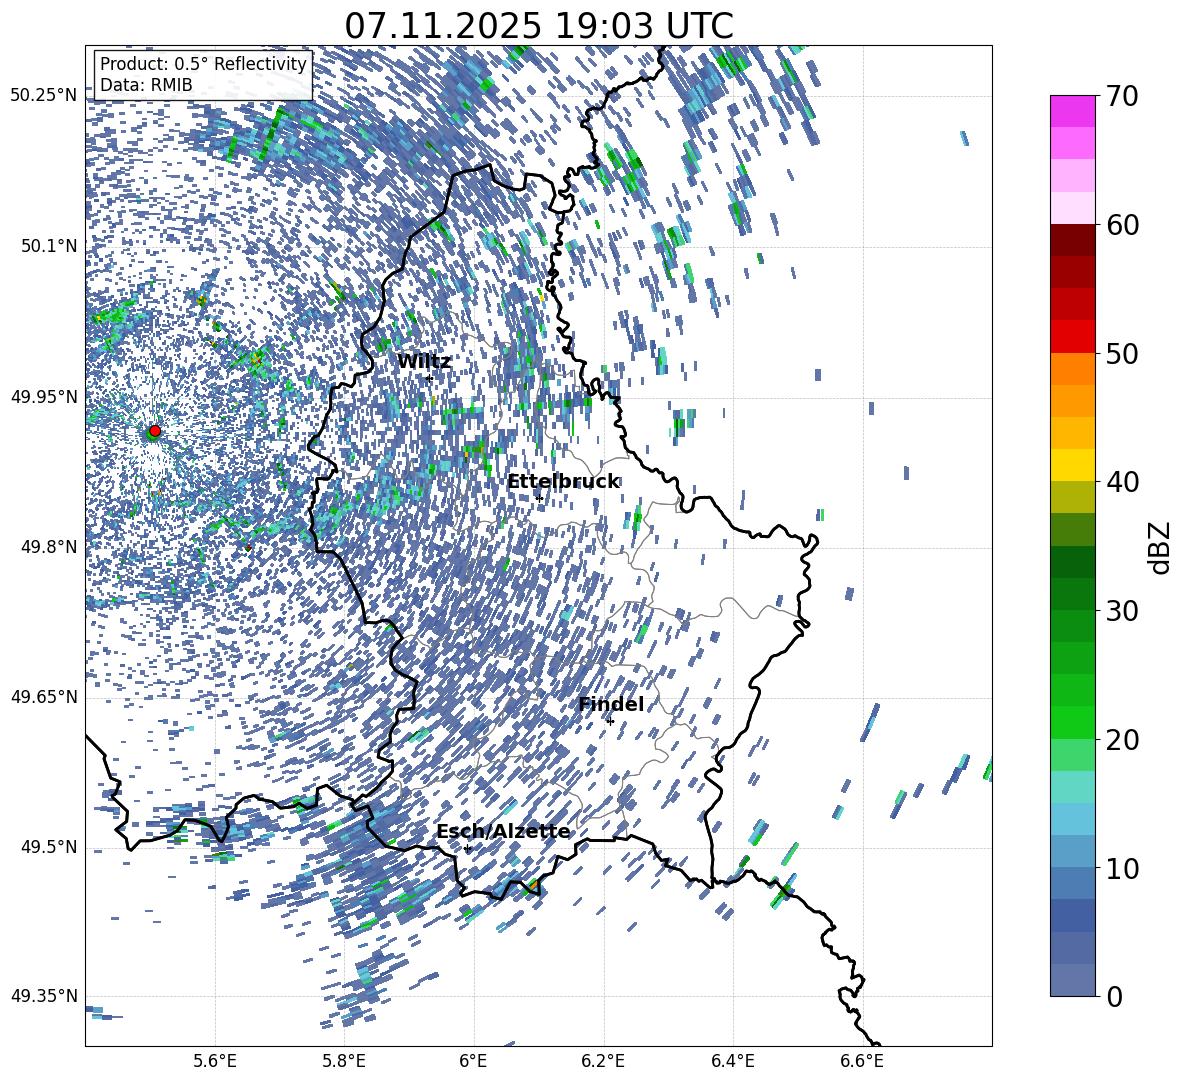Click the 19:03 UTC timestamp title
This screenshot has width=1184, height=1081.
[538, 26]
